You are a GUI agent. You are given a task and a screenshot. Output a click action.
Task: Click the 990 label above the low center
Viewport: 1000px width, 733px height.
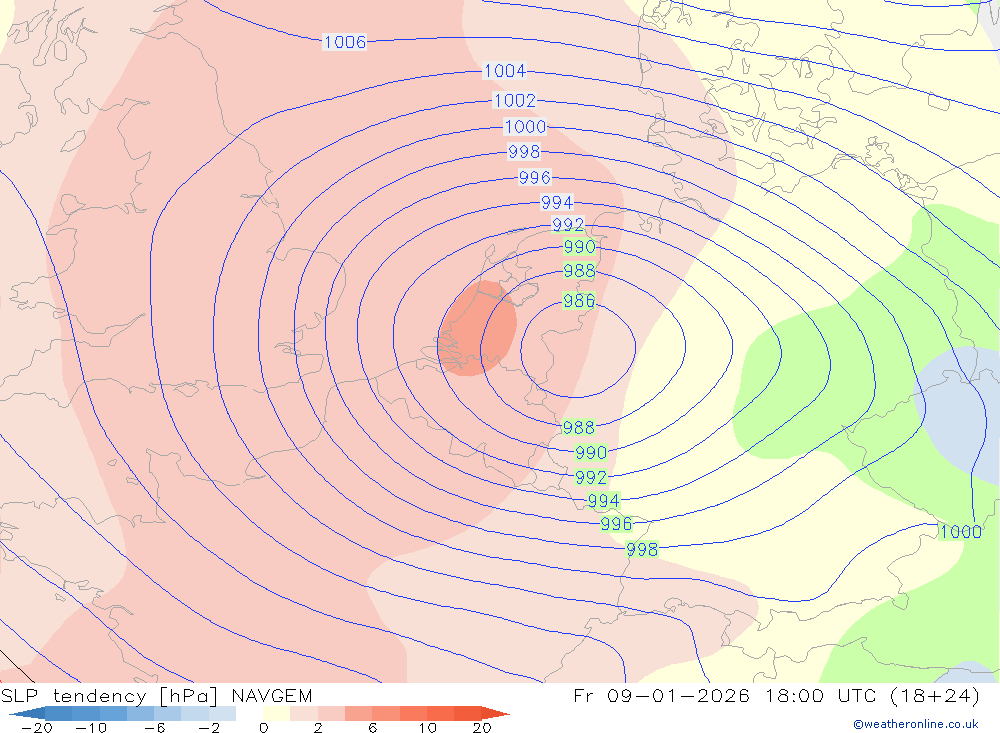[x=579, y=247]
